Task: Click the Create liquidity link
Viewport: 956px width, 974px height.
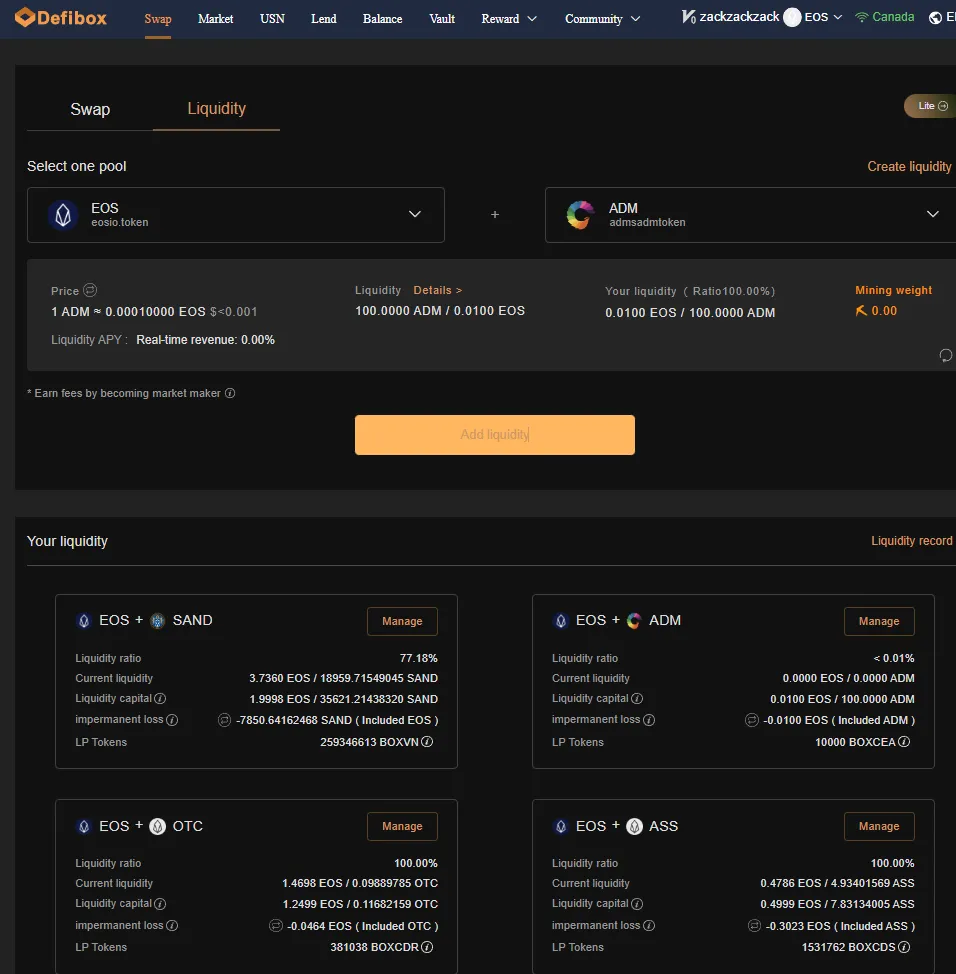Action: pos(909,166)
